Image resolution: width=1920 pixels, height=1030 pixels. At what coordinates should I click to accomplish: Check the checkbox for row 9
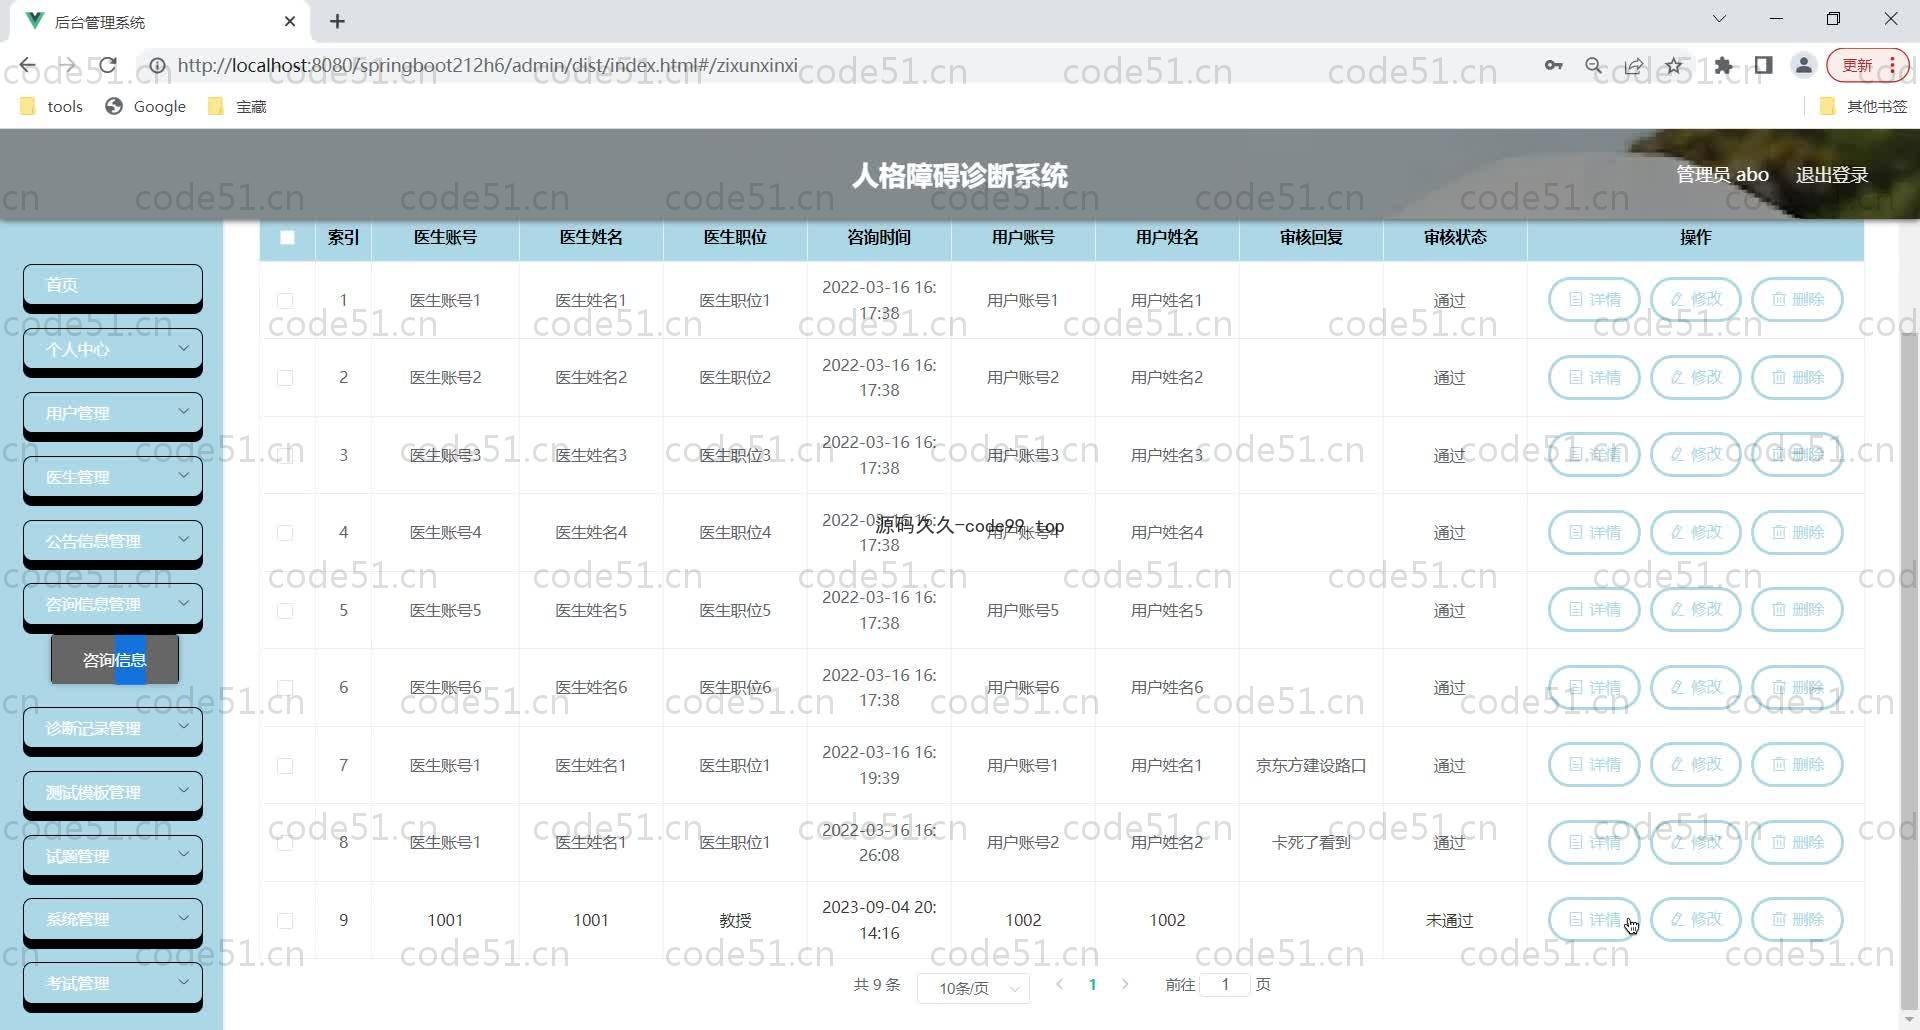click(x=285, y=921)
